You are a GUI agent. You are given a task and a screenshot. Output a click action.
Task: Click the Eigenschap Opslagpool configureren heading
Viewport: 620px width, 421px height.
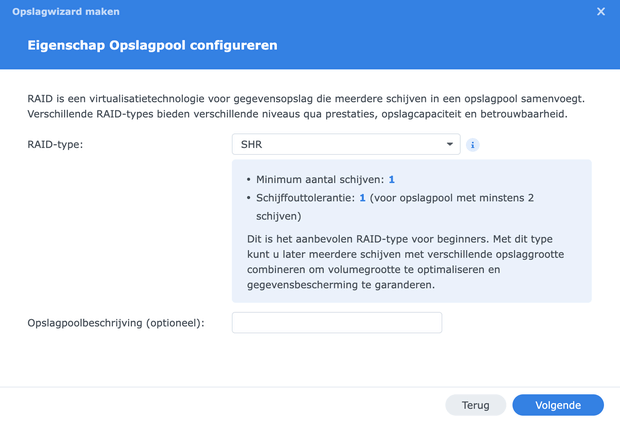tap(152, 46)
